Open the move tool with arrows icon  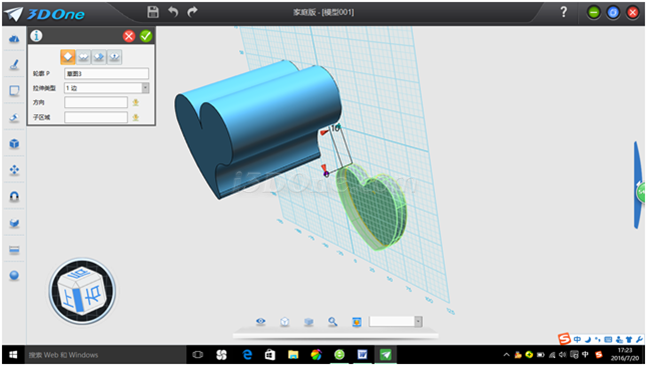coord(14,170)
